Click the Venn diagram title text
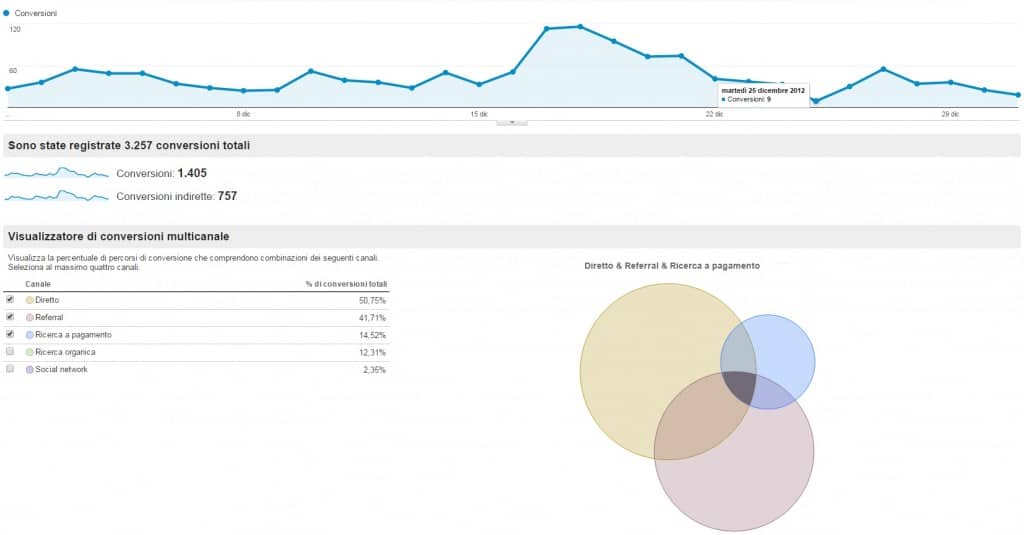The height and width of the screenshot is (535, 1024). tap(672, 266)
